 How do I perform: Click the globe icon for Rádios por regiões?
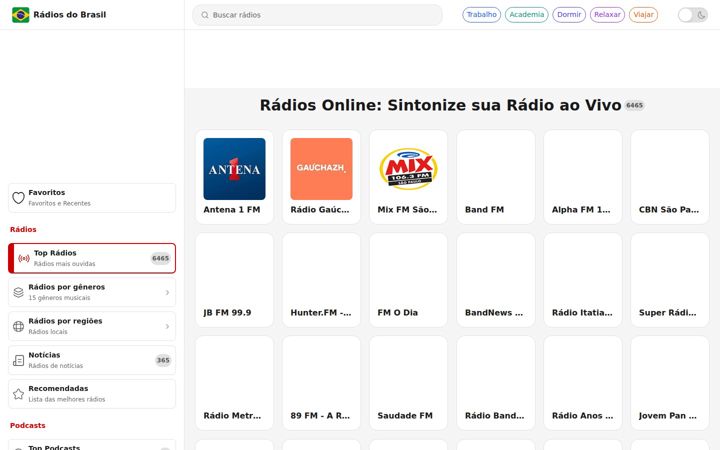click(x=18, y=326)
